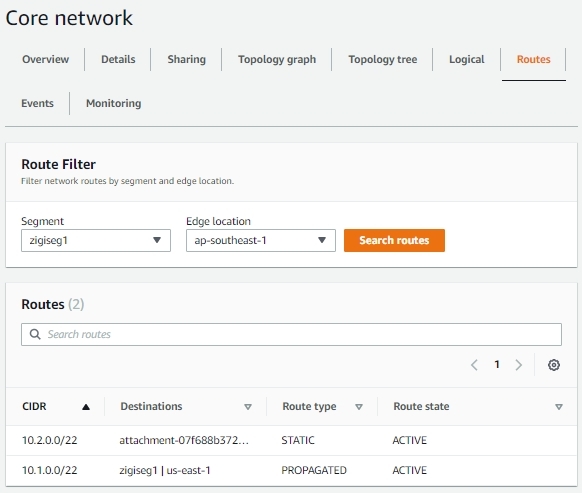Open the Segment dropdown showing zigiseg1

click(x=96, y=241)
